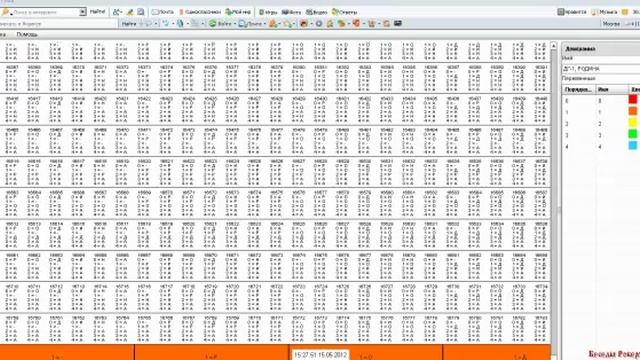Viewport: 640px width, 360px height.
Task: Expand the dropdown beside the shopping cart icon
Action: (x=379, y=24)
